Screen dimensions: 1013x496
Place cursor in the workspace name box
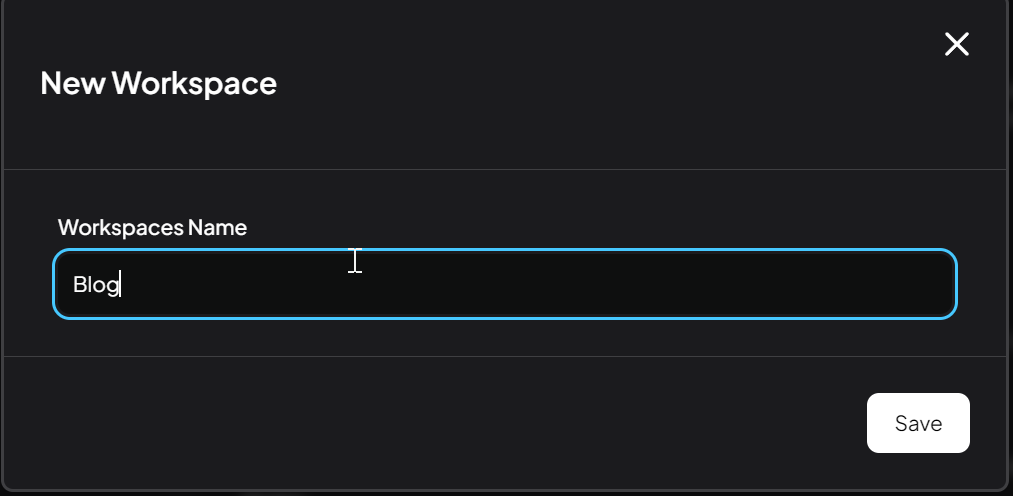505,284
